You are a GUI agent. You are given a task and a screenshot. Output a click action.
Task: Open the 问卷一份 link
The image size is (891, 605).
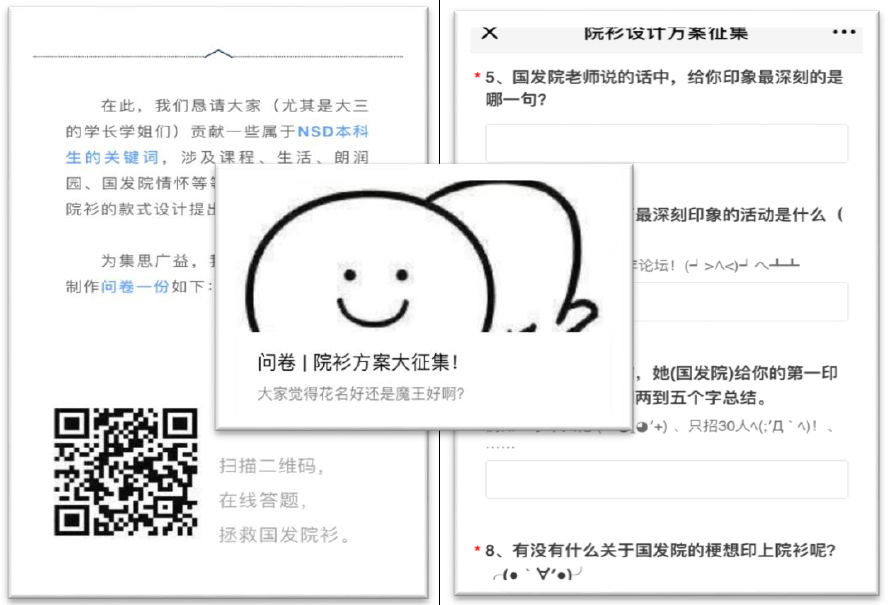(x=135, y=286)
